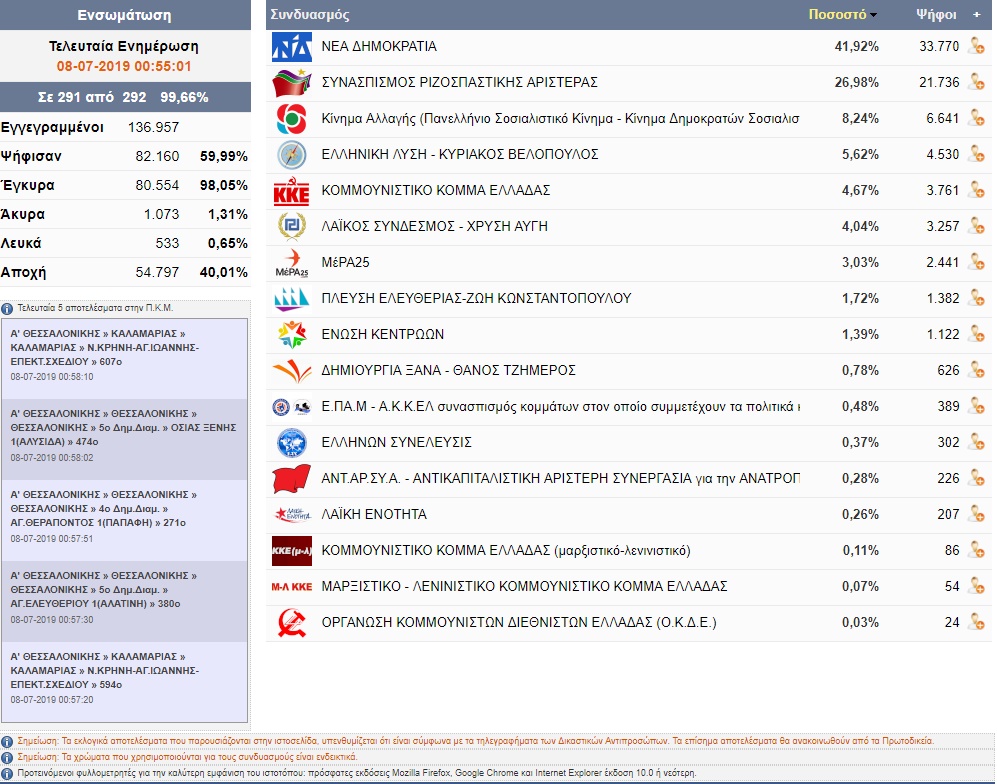Click the Ενσωμάτωση panel header

(125, 15)
